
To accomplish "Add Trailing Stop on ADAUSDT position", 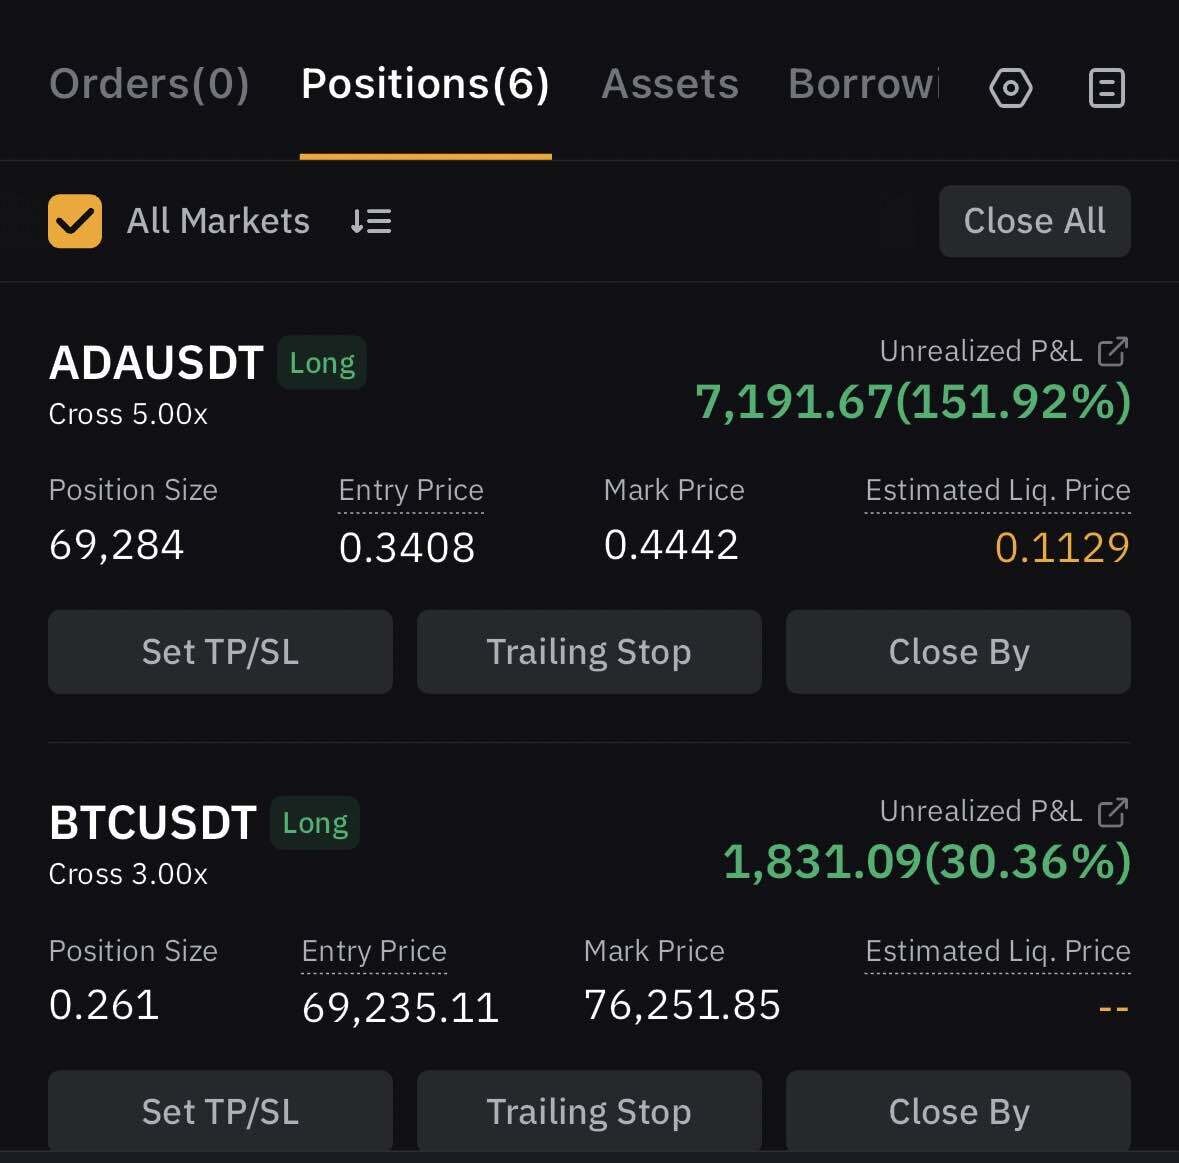I will (x=589, y=652).
